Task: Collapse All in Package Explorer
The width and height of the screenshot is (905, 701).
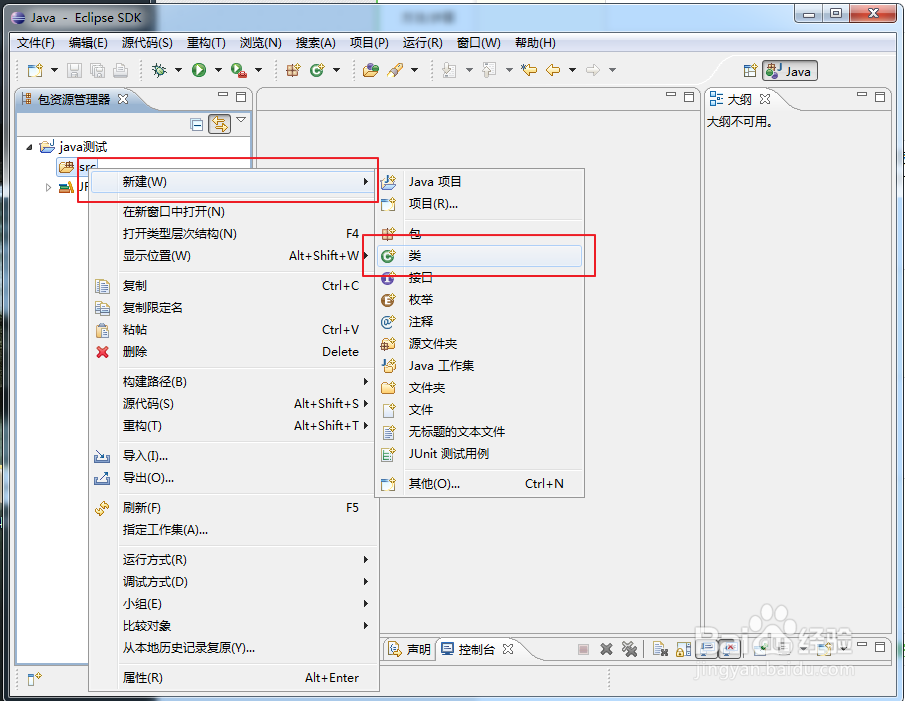Action: (x=197, y=124)
